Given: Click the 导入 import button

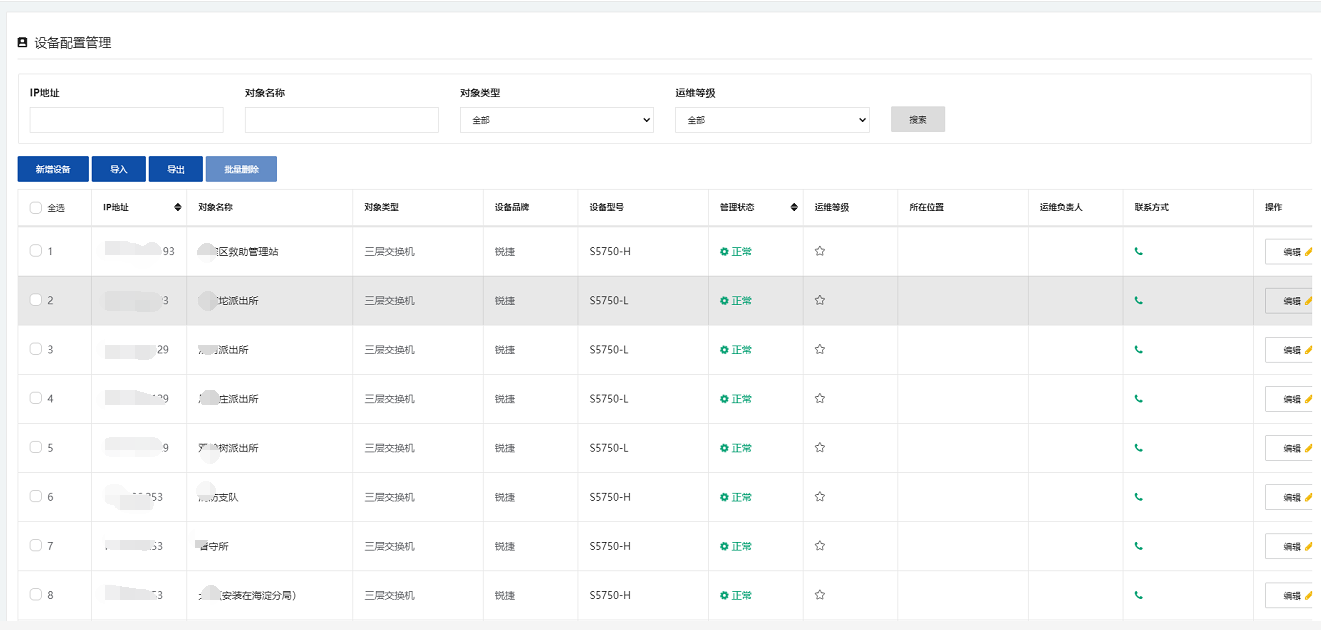Looking at the screenshot, I should 119,169.
